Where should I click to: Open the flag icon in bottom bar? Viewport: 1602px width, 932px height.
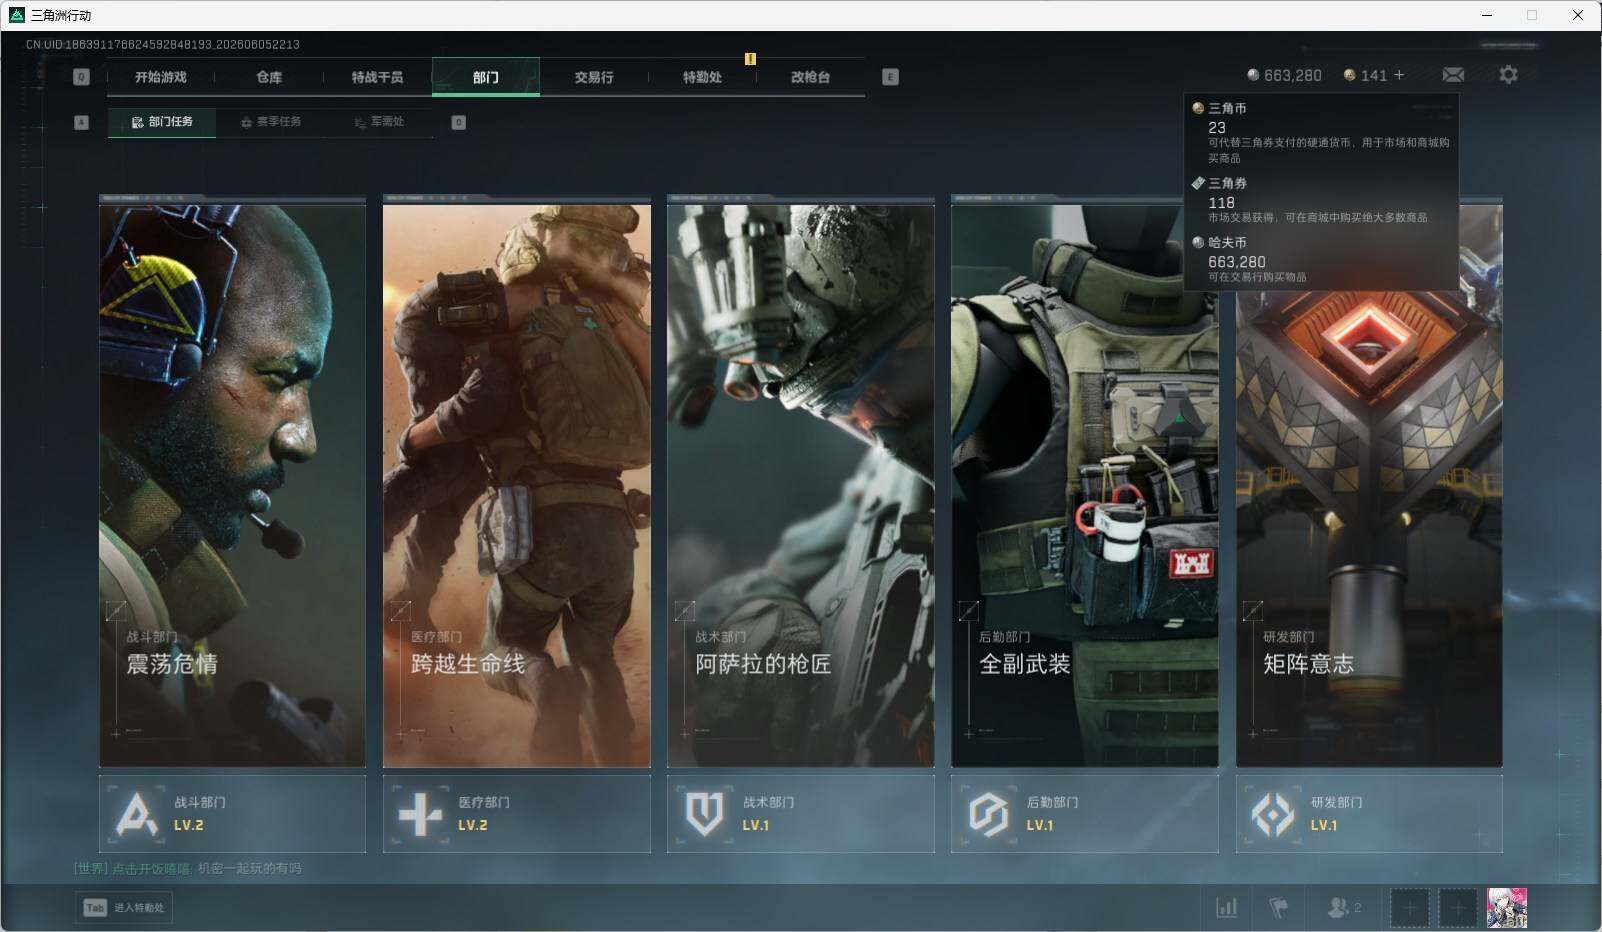[1279, 907]
